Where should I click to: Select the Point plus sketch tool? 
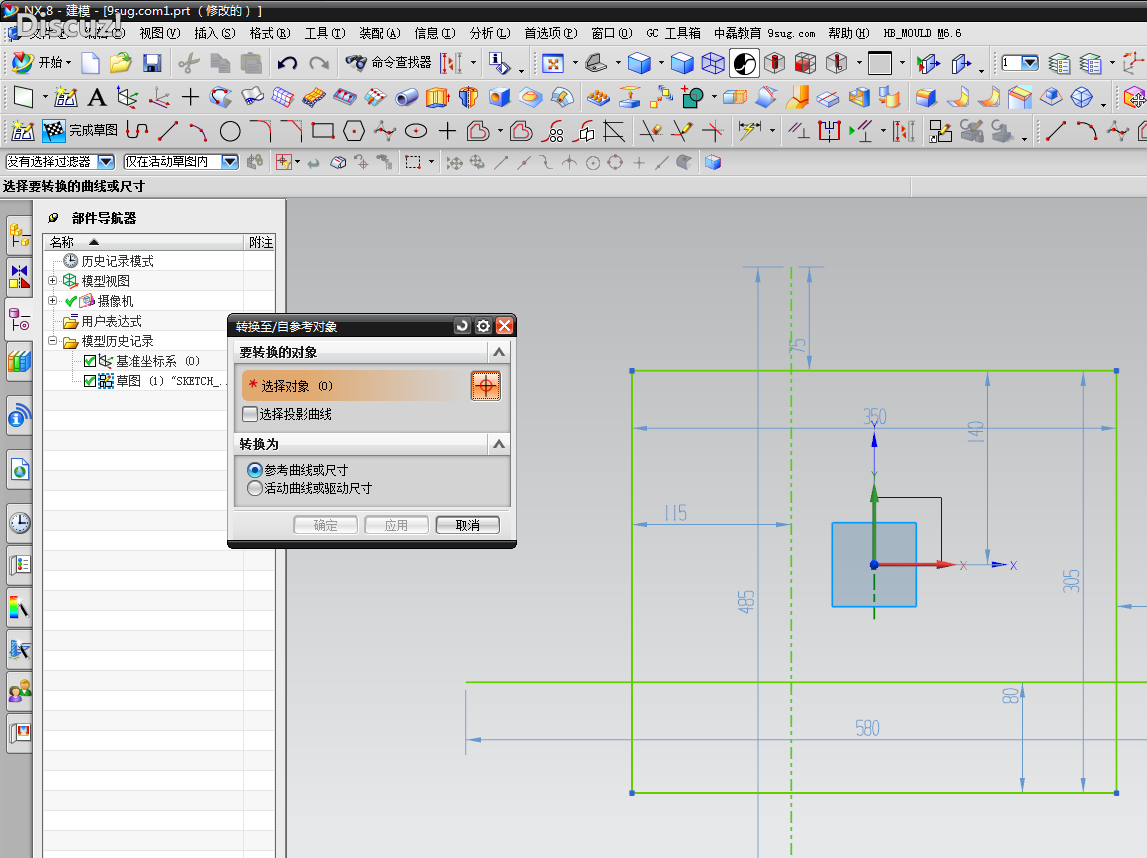[447, 132]
